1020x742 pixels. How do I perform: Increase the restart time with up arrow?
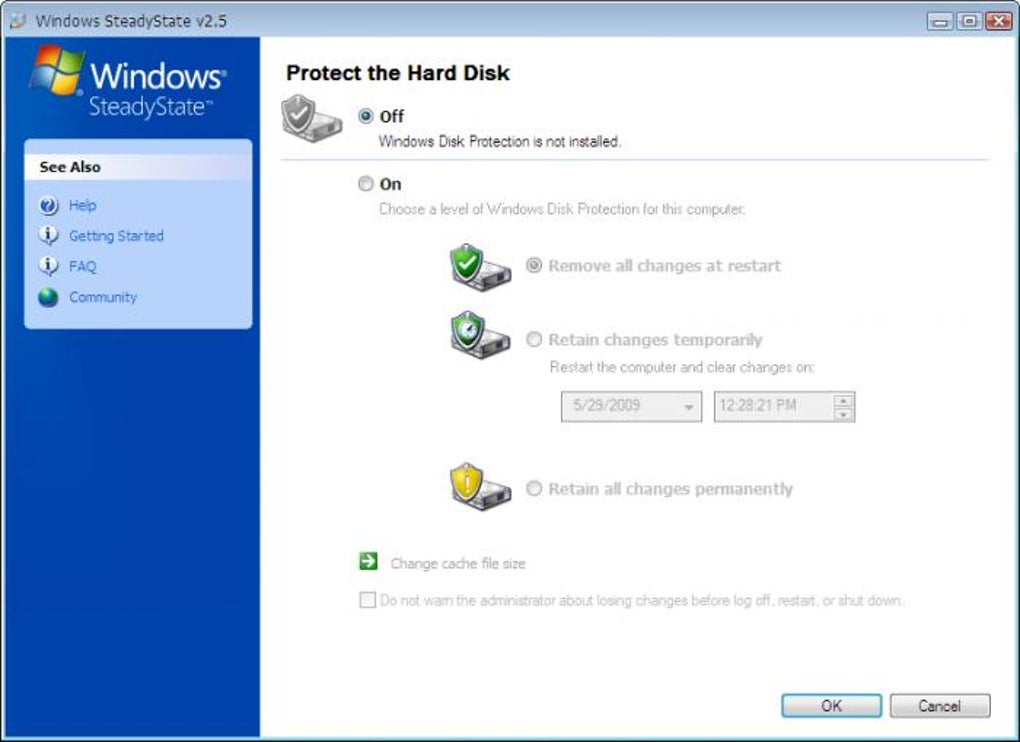pos(844,400)
